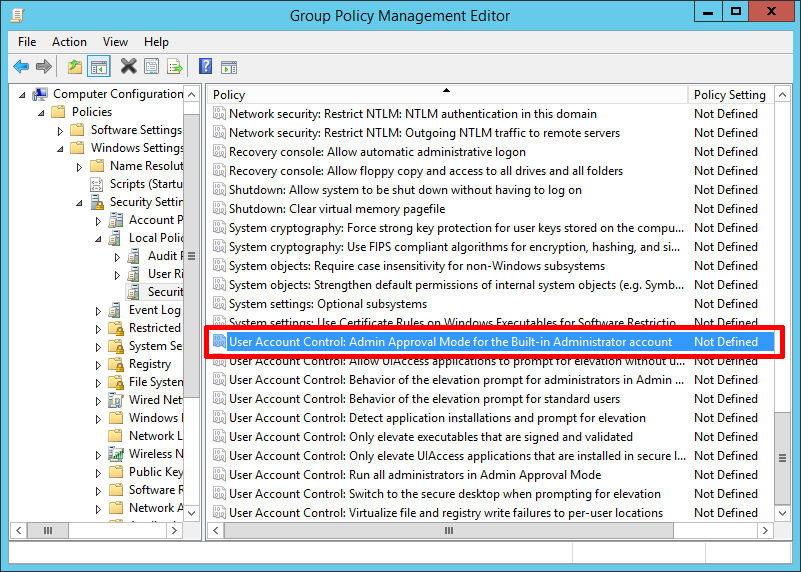Screen dimensions: 801x572
Task: Click the Wireless Network policies icon
Action: [116, 454]
